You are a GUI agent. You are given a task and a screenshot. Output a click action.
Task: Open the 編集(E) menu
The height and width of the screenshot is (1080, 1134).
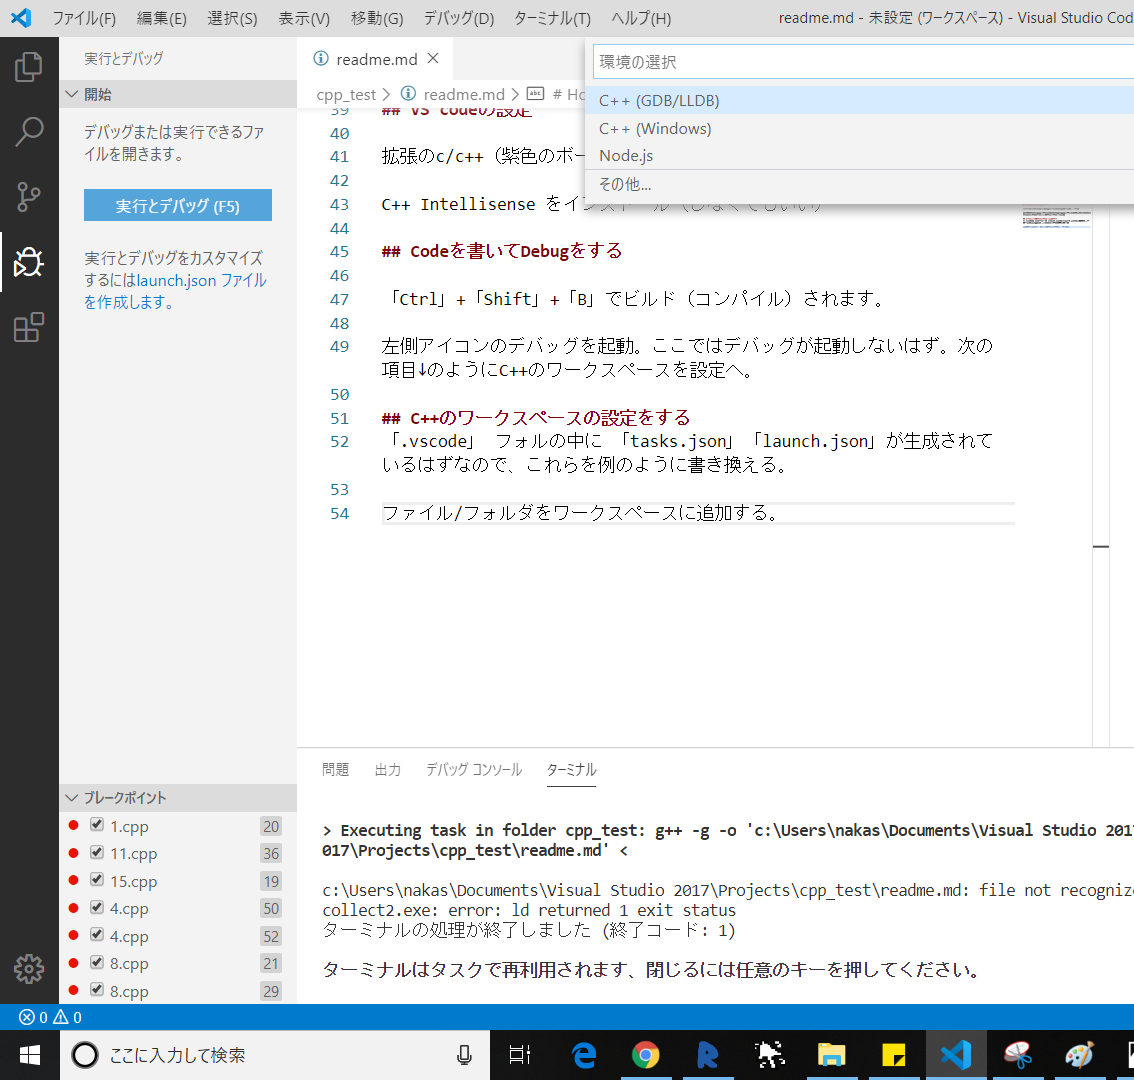(x=162, y=18)
